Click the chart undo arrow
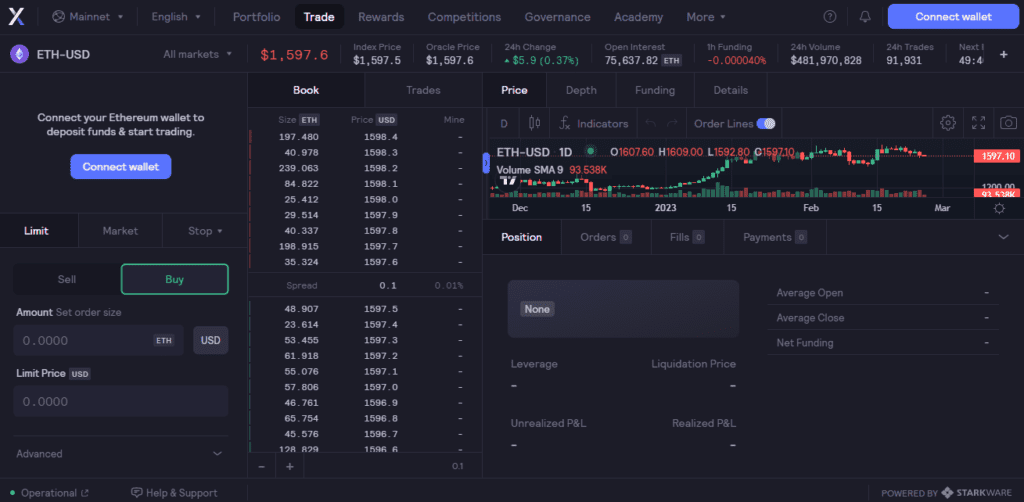Image resolution: width=1024 pixels, height=502 pixels. click(x=650, y=123)
